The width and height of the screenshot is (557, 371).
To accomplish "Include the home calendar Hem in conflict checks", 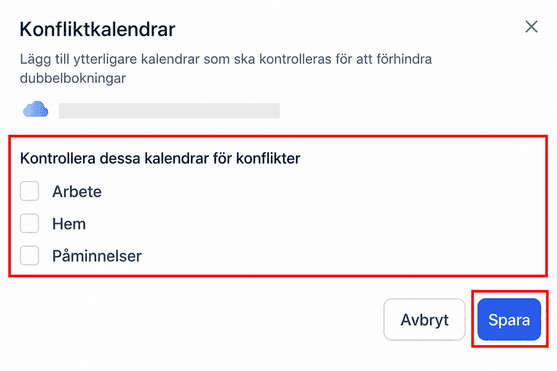I will pos(29,223).
